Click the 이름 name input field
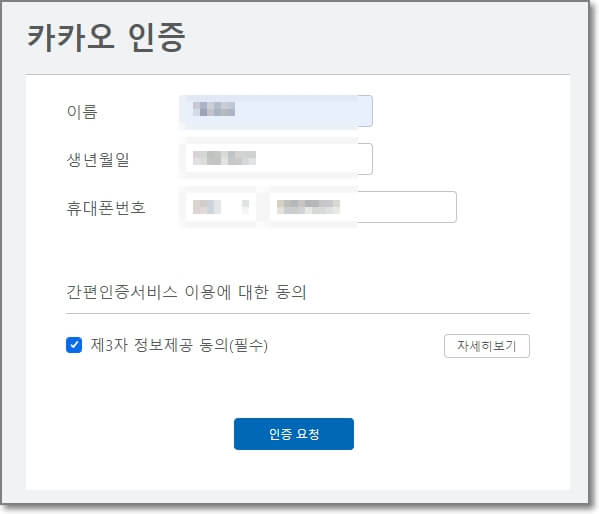599x514 pixels. coord(276,111)
